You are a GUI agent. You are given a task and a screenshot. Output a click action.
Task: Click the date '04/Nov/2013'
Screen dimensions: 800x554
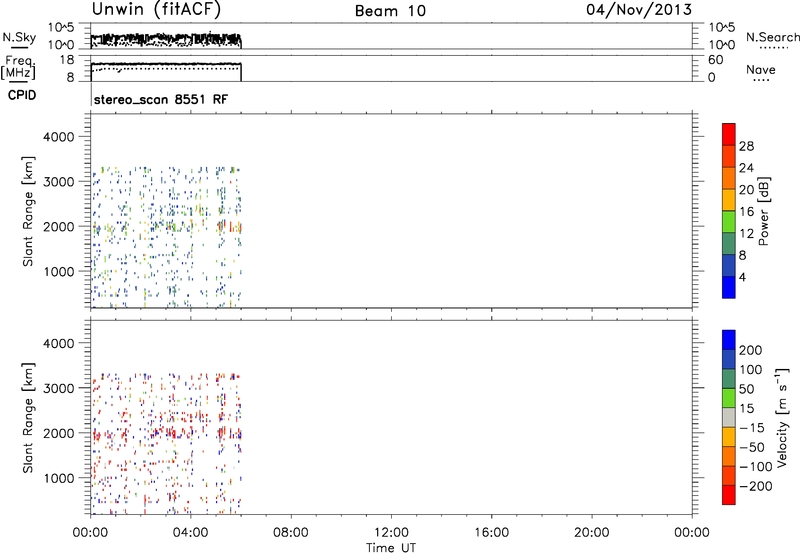pos(639,9)
